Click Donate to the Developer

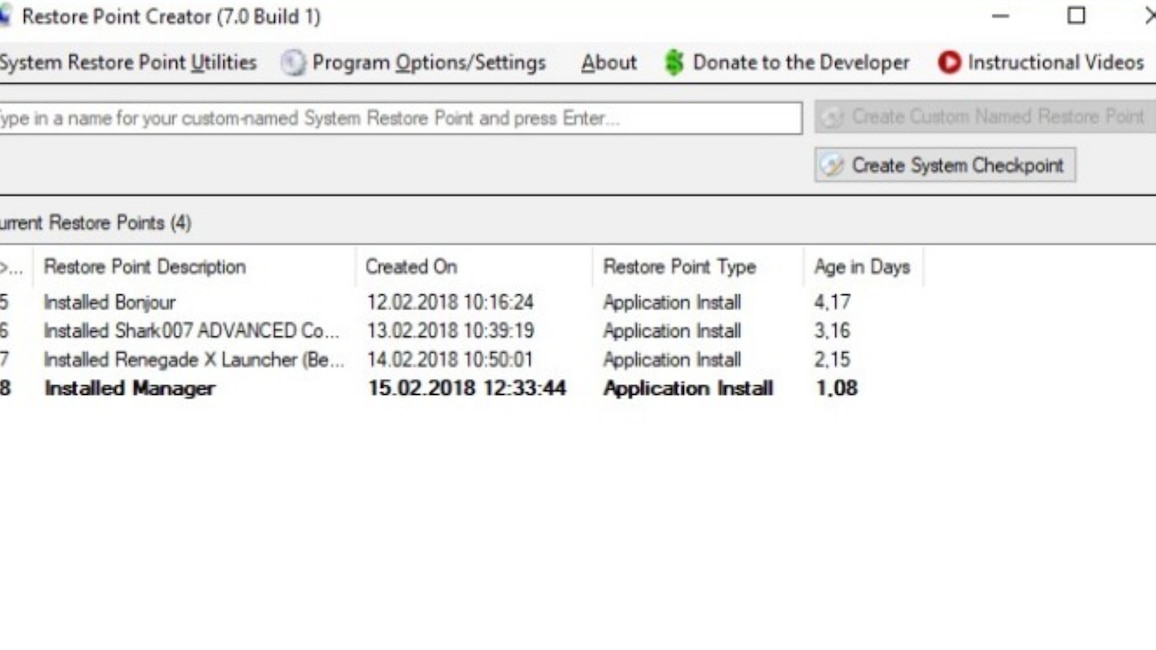(x=800, y=62)
